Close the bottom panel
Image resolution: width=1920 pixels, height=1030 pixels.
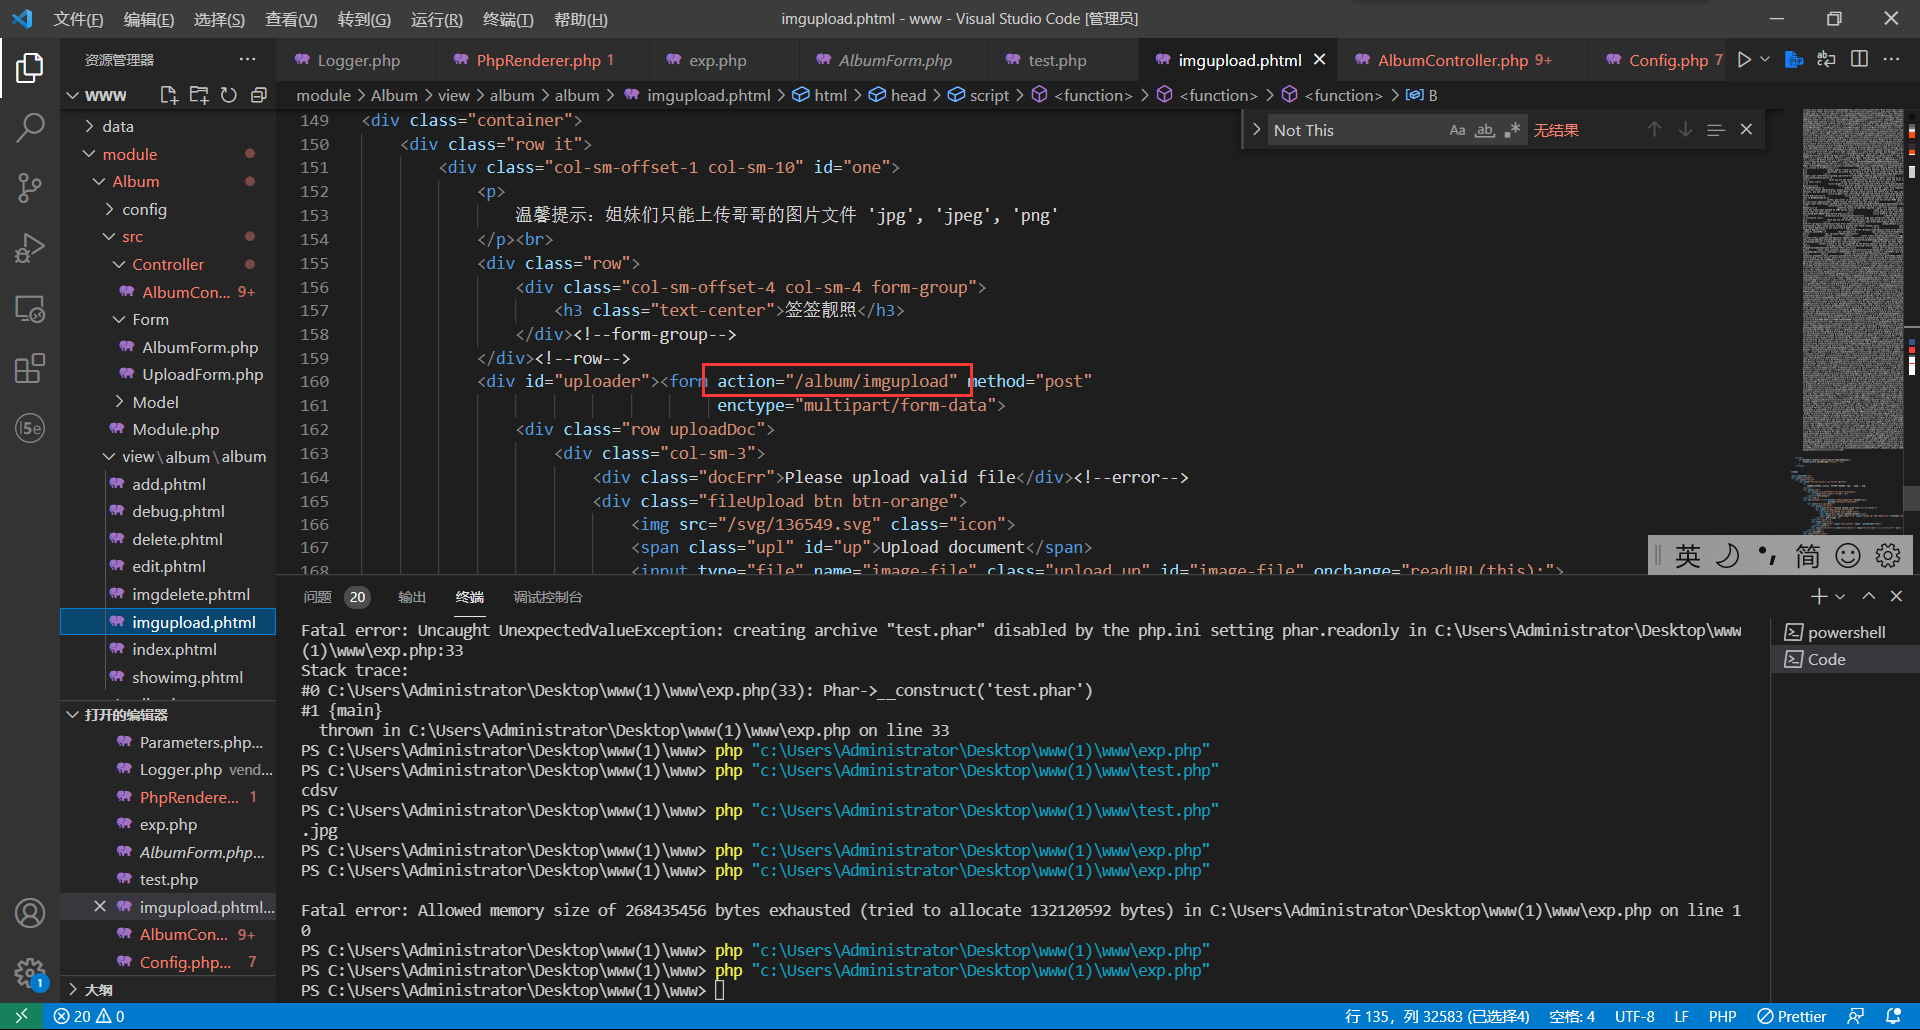point(1896,596)
